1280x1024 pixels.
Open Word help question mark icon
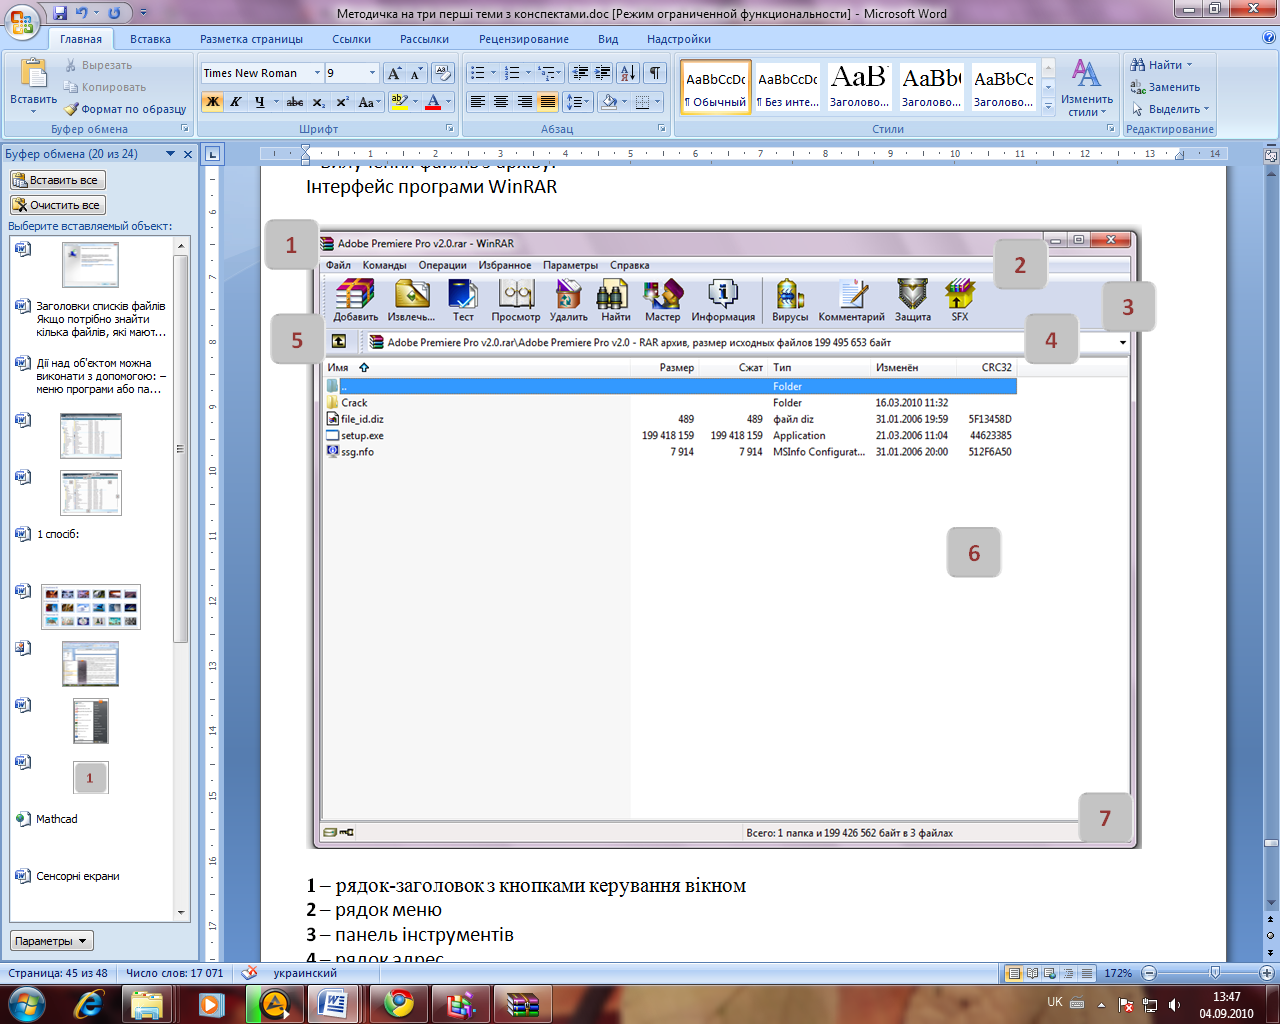[1269, 38]
